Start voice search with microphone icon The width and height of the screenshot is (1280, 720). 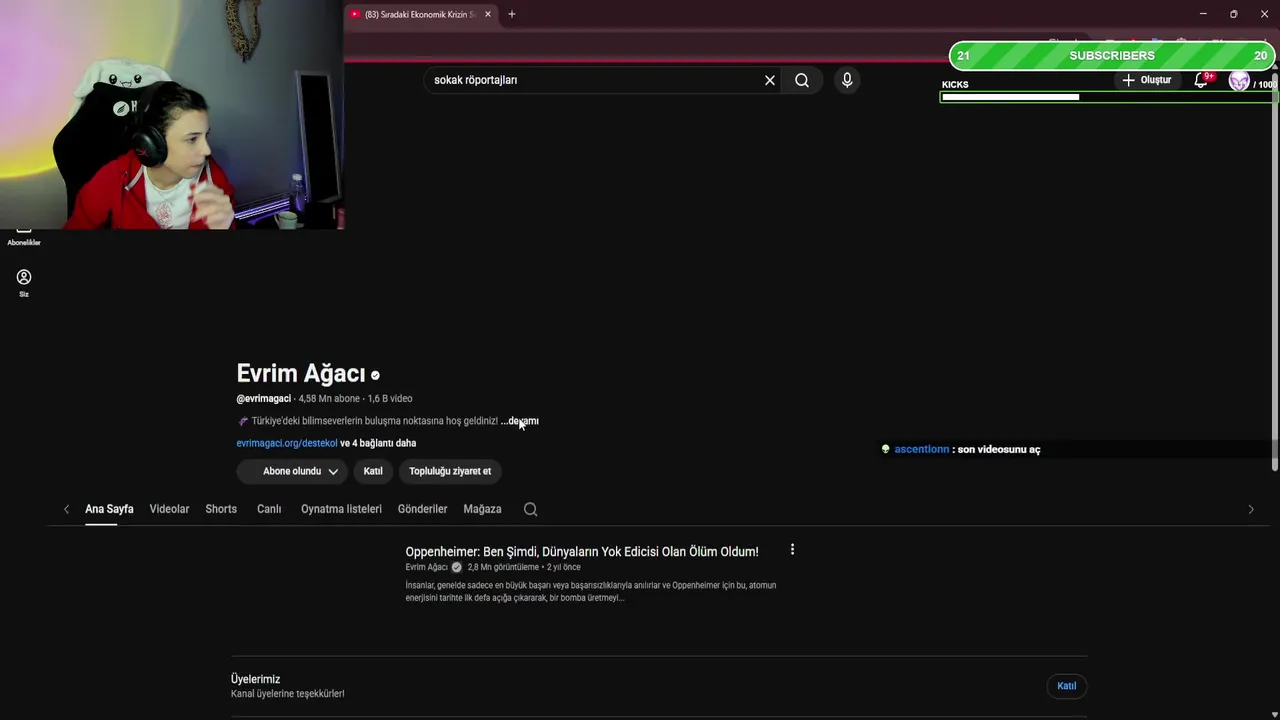[x=847, y=80]
